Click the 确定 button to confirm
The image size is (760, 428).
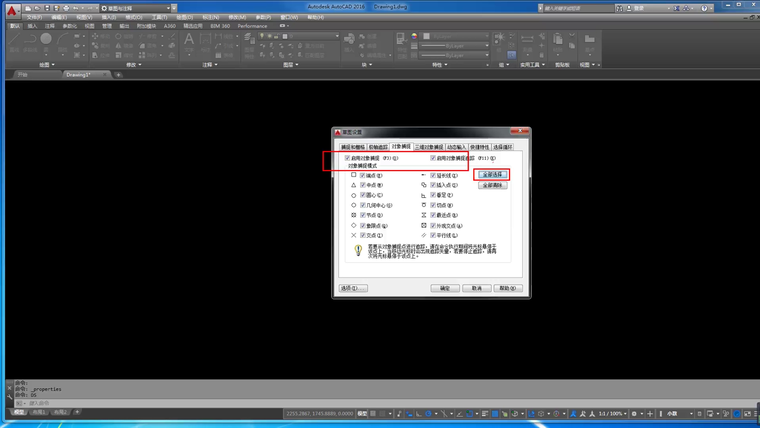point(445,288)
